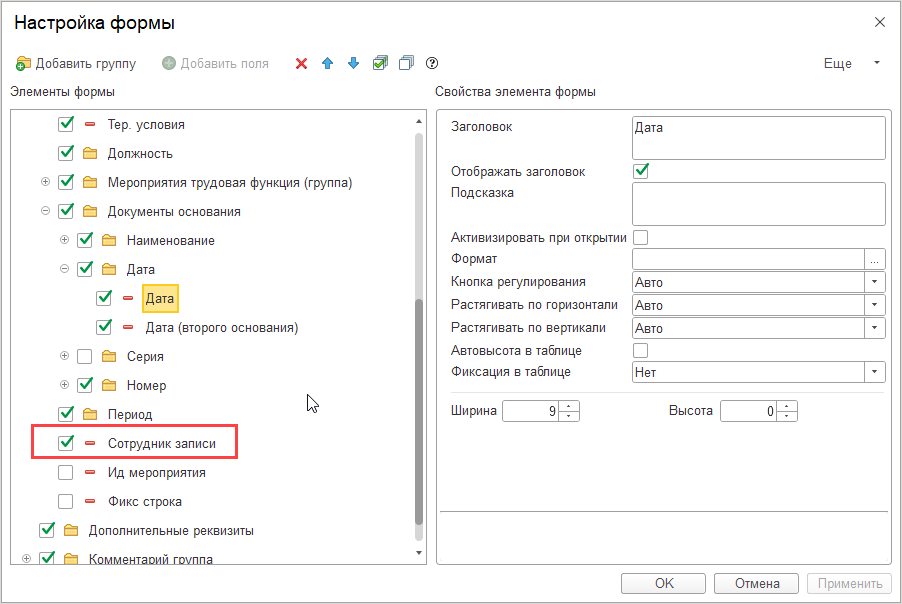Toggle the 'Мероприятия трудовая функция (группа)' checkbox
The image size is (902, 604).
pyautogui.click(x=66, y=182)
